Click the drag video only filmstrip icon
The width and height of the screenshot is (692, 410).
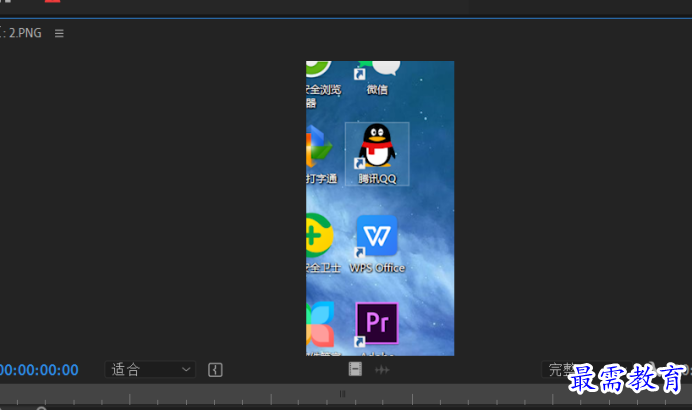pos(355,369)
